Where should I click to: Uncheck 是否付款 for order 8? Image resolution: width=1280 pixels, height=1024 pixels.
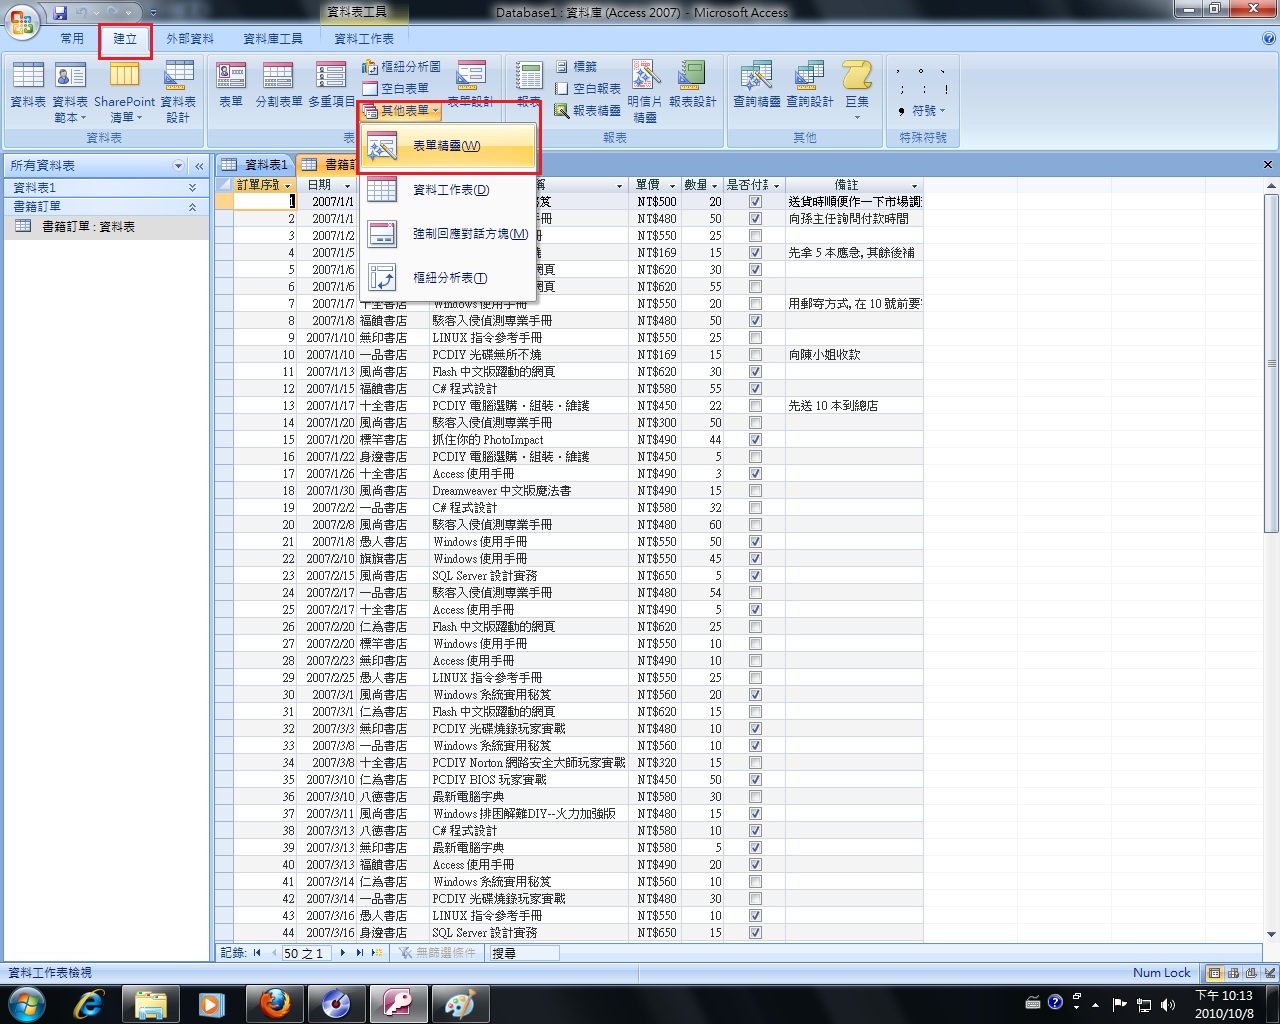click(755, 320)
